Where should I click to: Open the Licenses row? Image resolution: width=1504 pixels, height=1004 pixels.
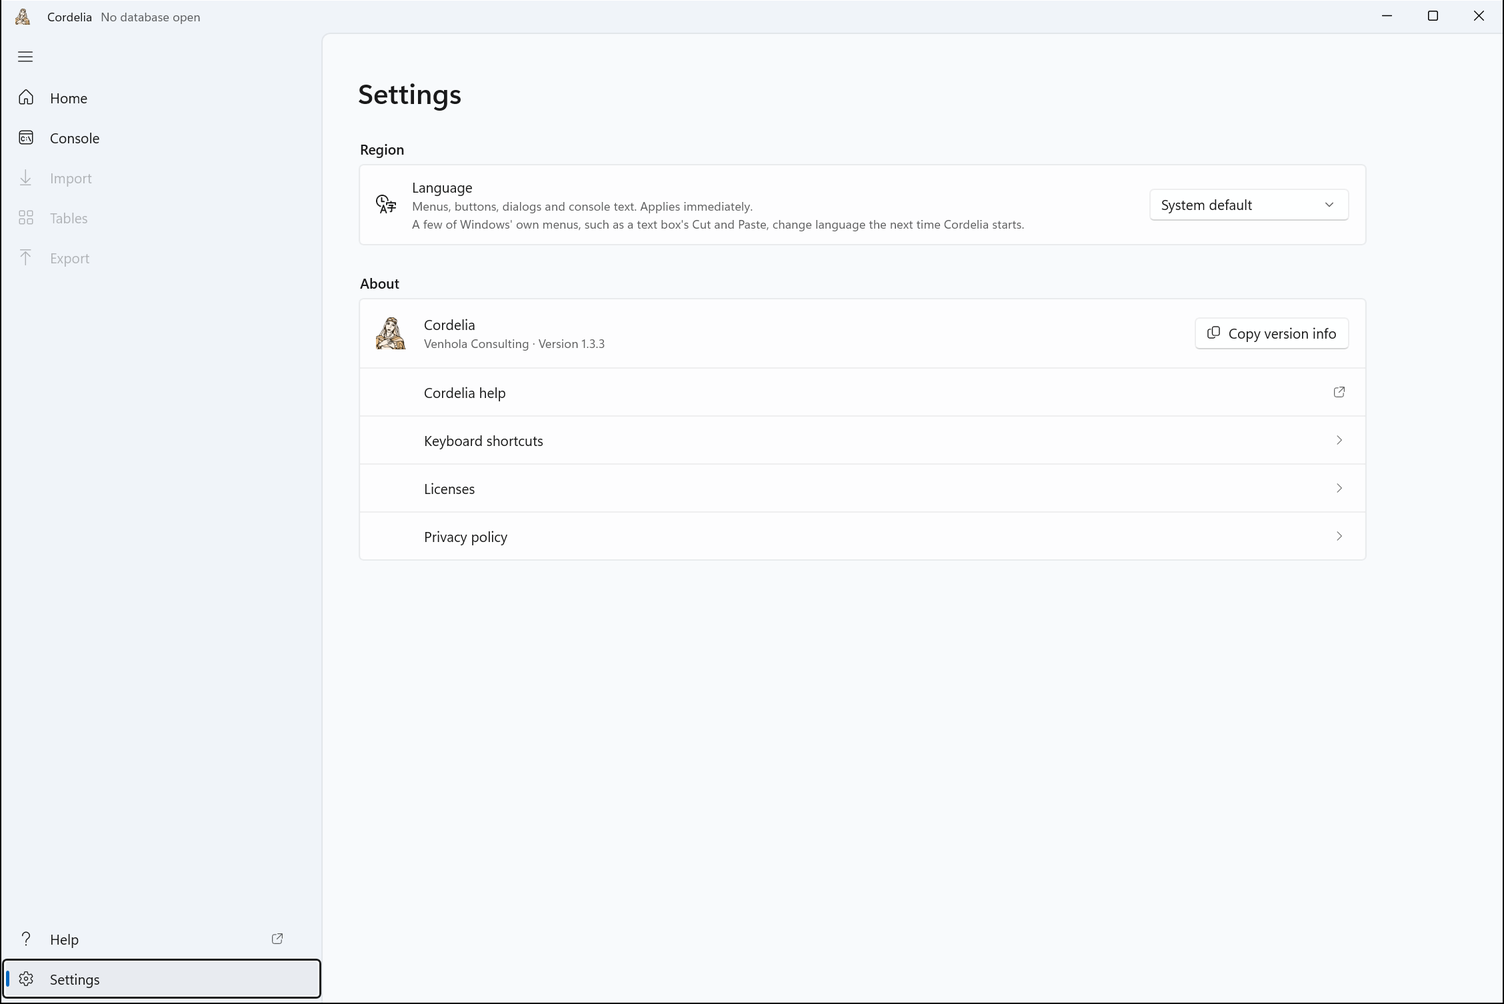coord(862,488)
